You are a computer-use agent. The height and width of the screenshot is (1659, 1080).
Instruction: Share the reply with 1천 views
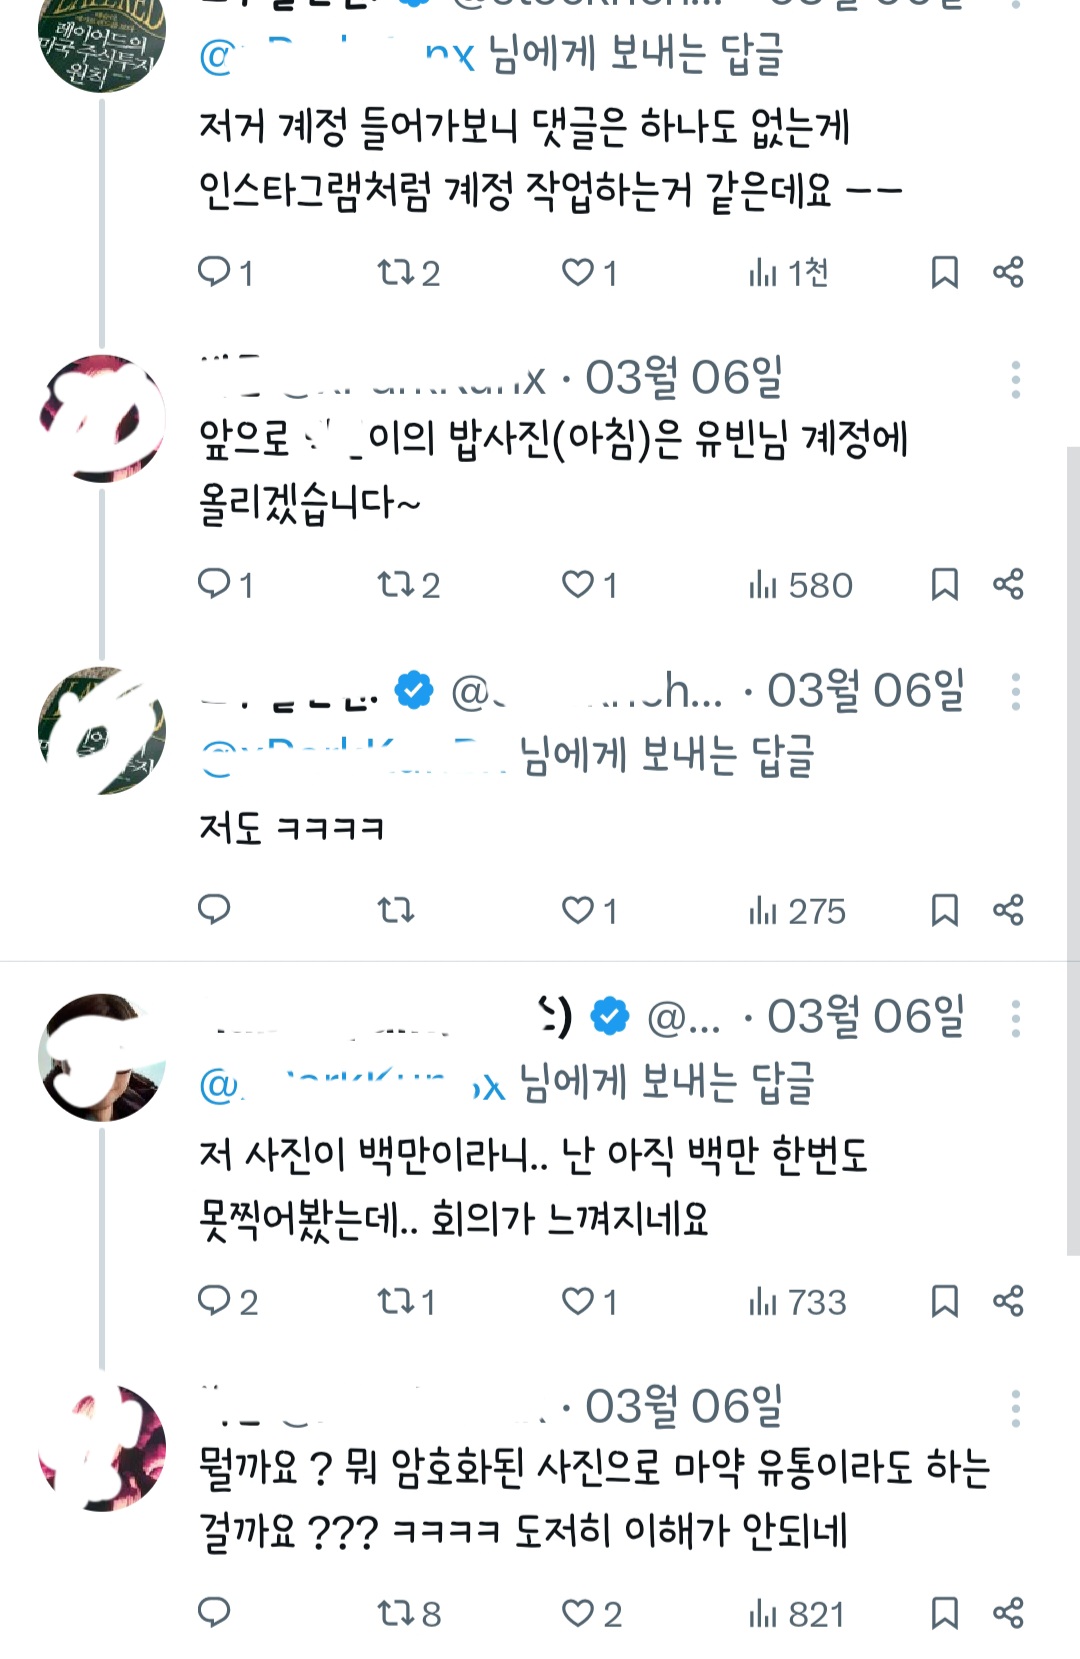(1008, 272)
